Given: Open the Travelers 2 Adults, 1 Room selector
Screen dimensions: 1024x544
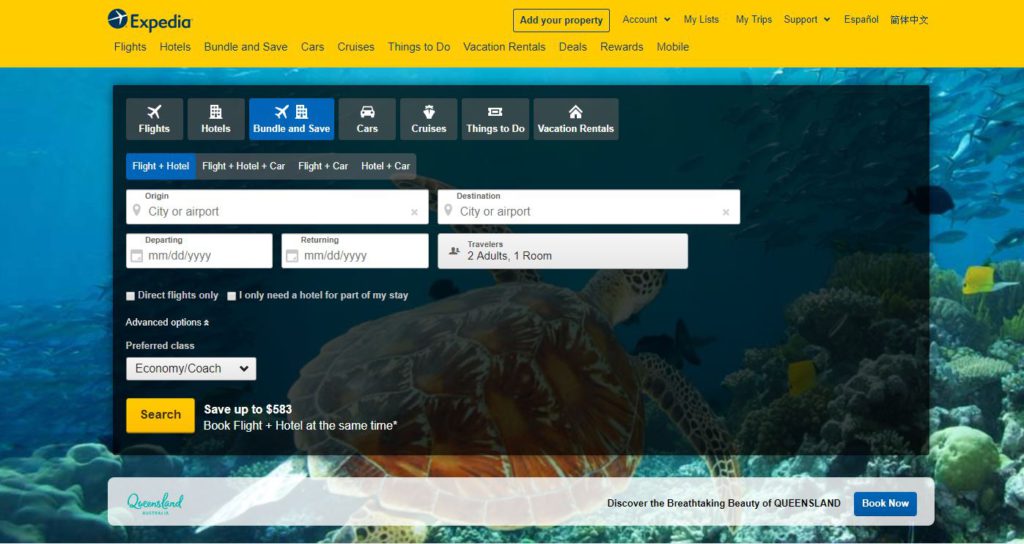Looking at the screenshot, I should (x=562, y=251).
